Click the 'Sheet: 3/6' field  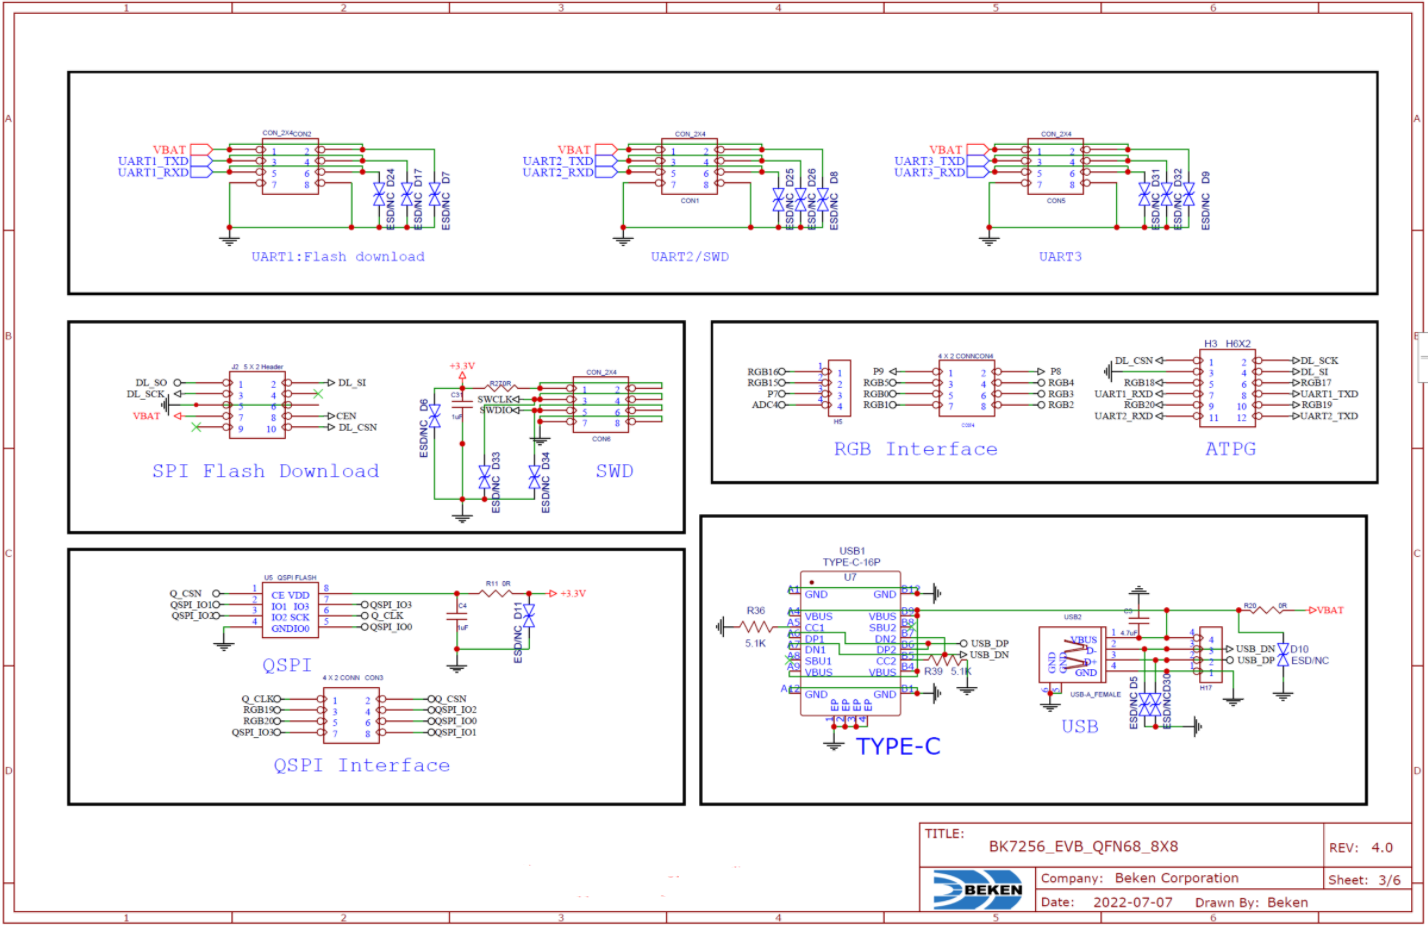tap(1364, 880)
